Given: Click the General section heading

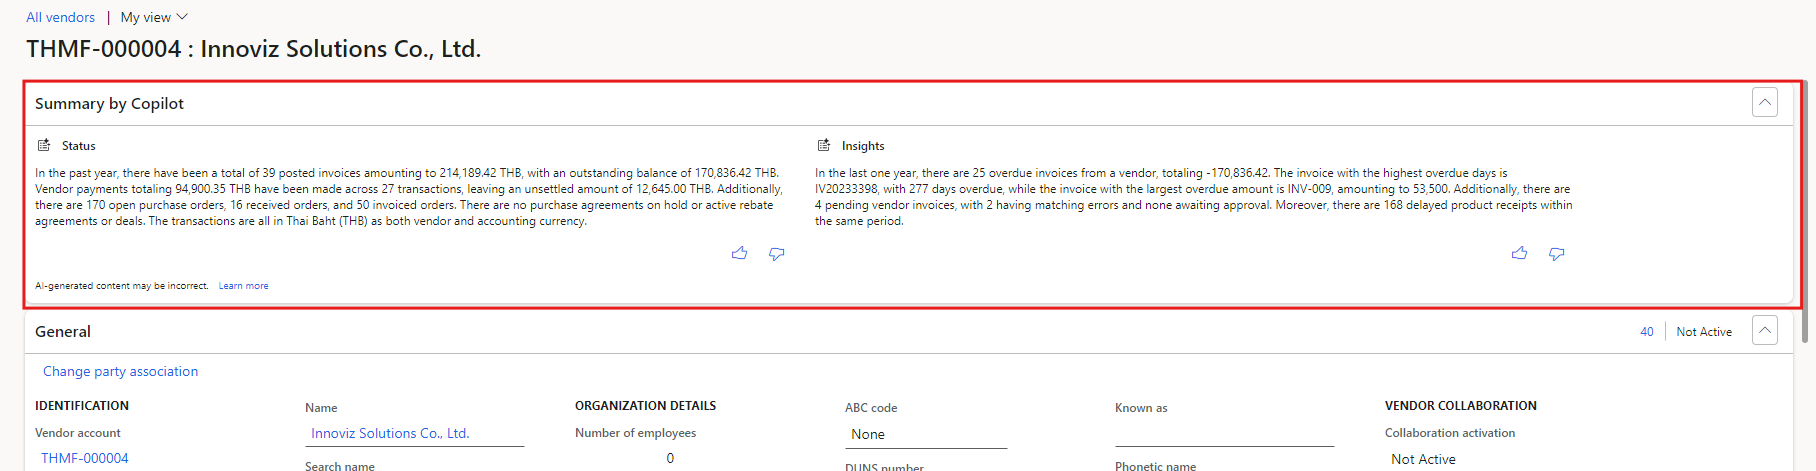Looking at the screenshot, I should 63,331.
